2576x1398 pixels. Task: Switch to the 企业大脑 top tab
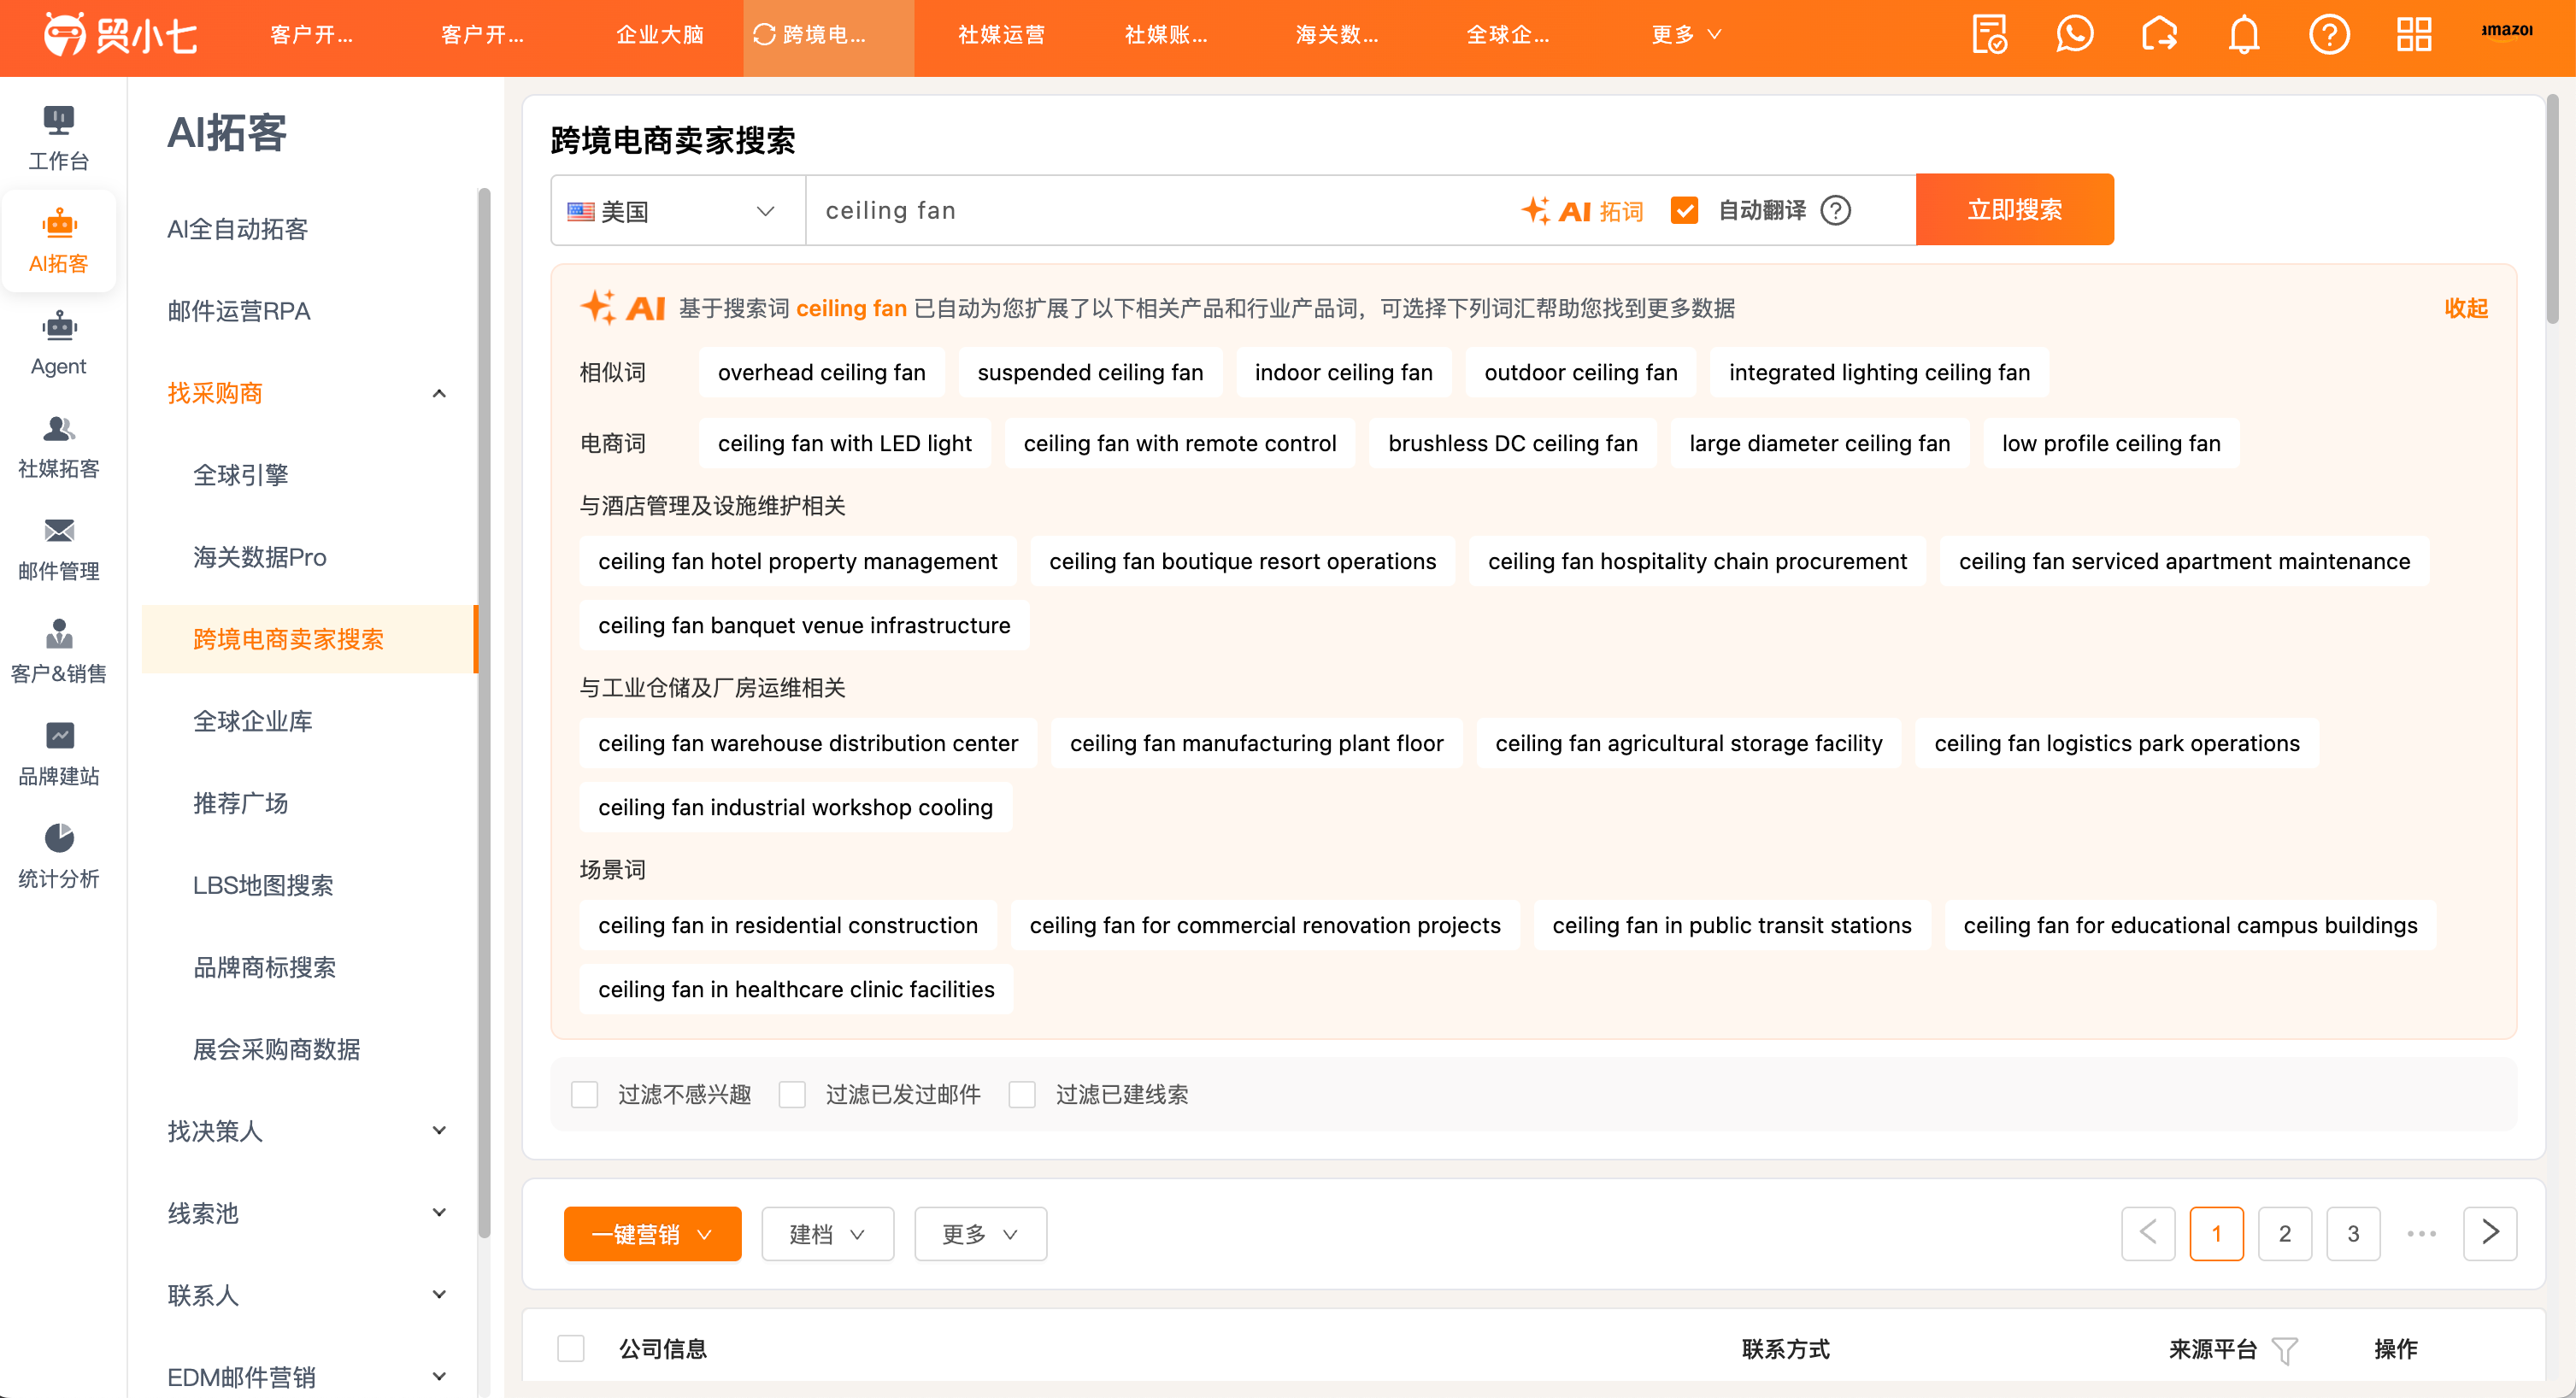click(659, 35)
